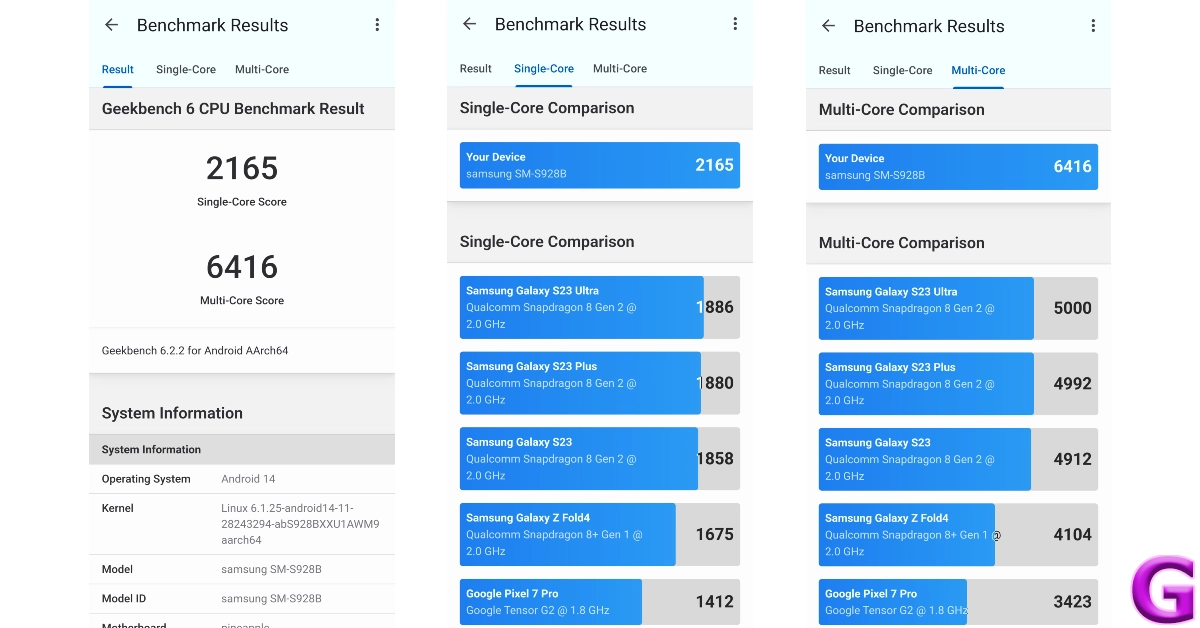Tap Galaxy S23 Ultra multi-core entry 5000

pyautogui.click(x=958, y=308)
